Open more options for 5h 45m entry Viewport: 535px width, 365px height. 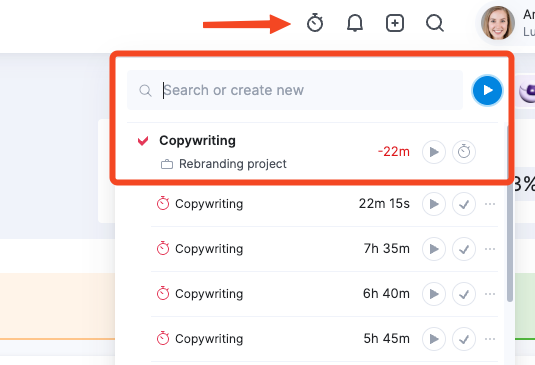coord(490,339)
